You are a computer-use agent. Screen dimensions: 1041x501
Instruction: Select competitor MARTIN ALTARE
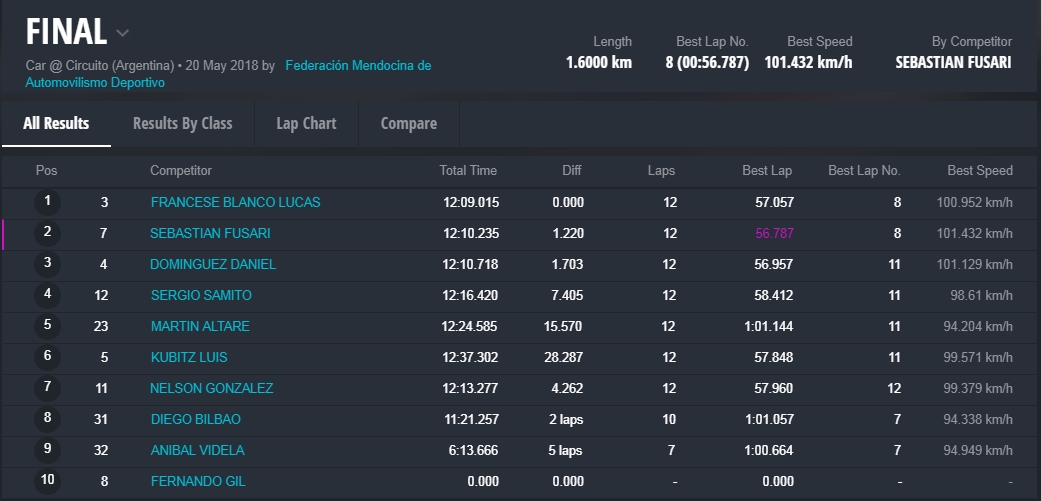tap(200, 327)
